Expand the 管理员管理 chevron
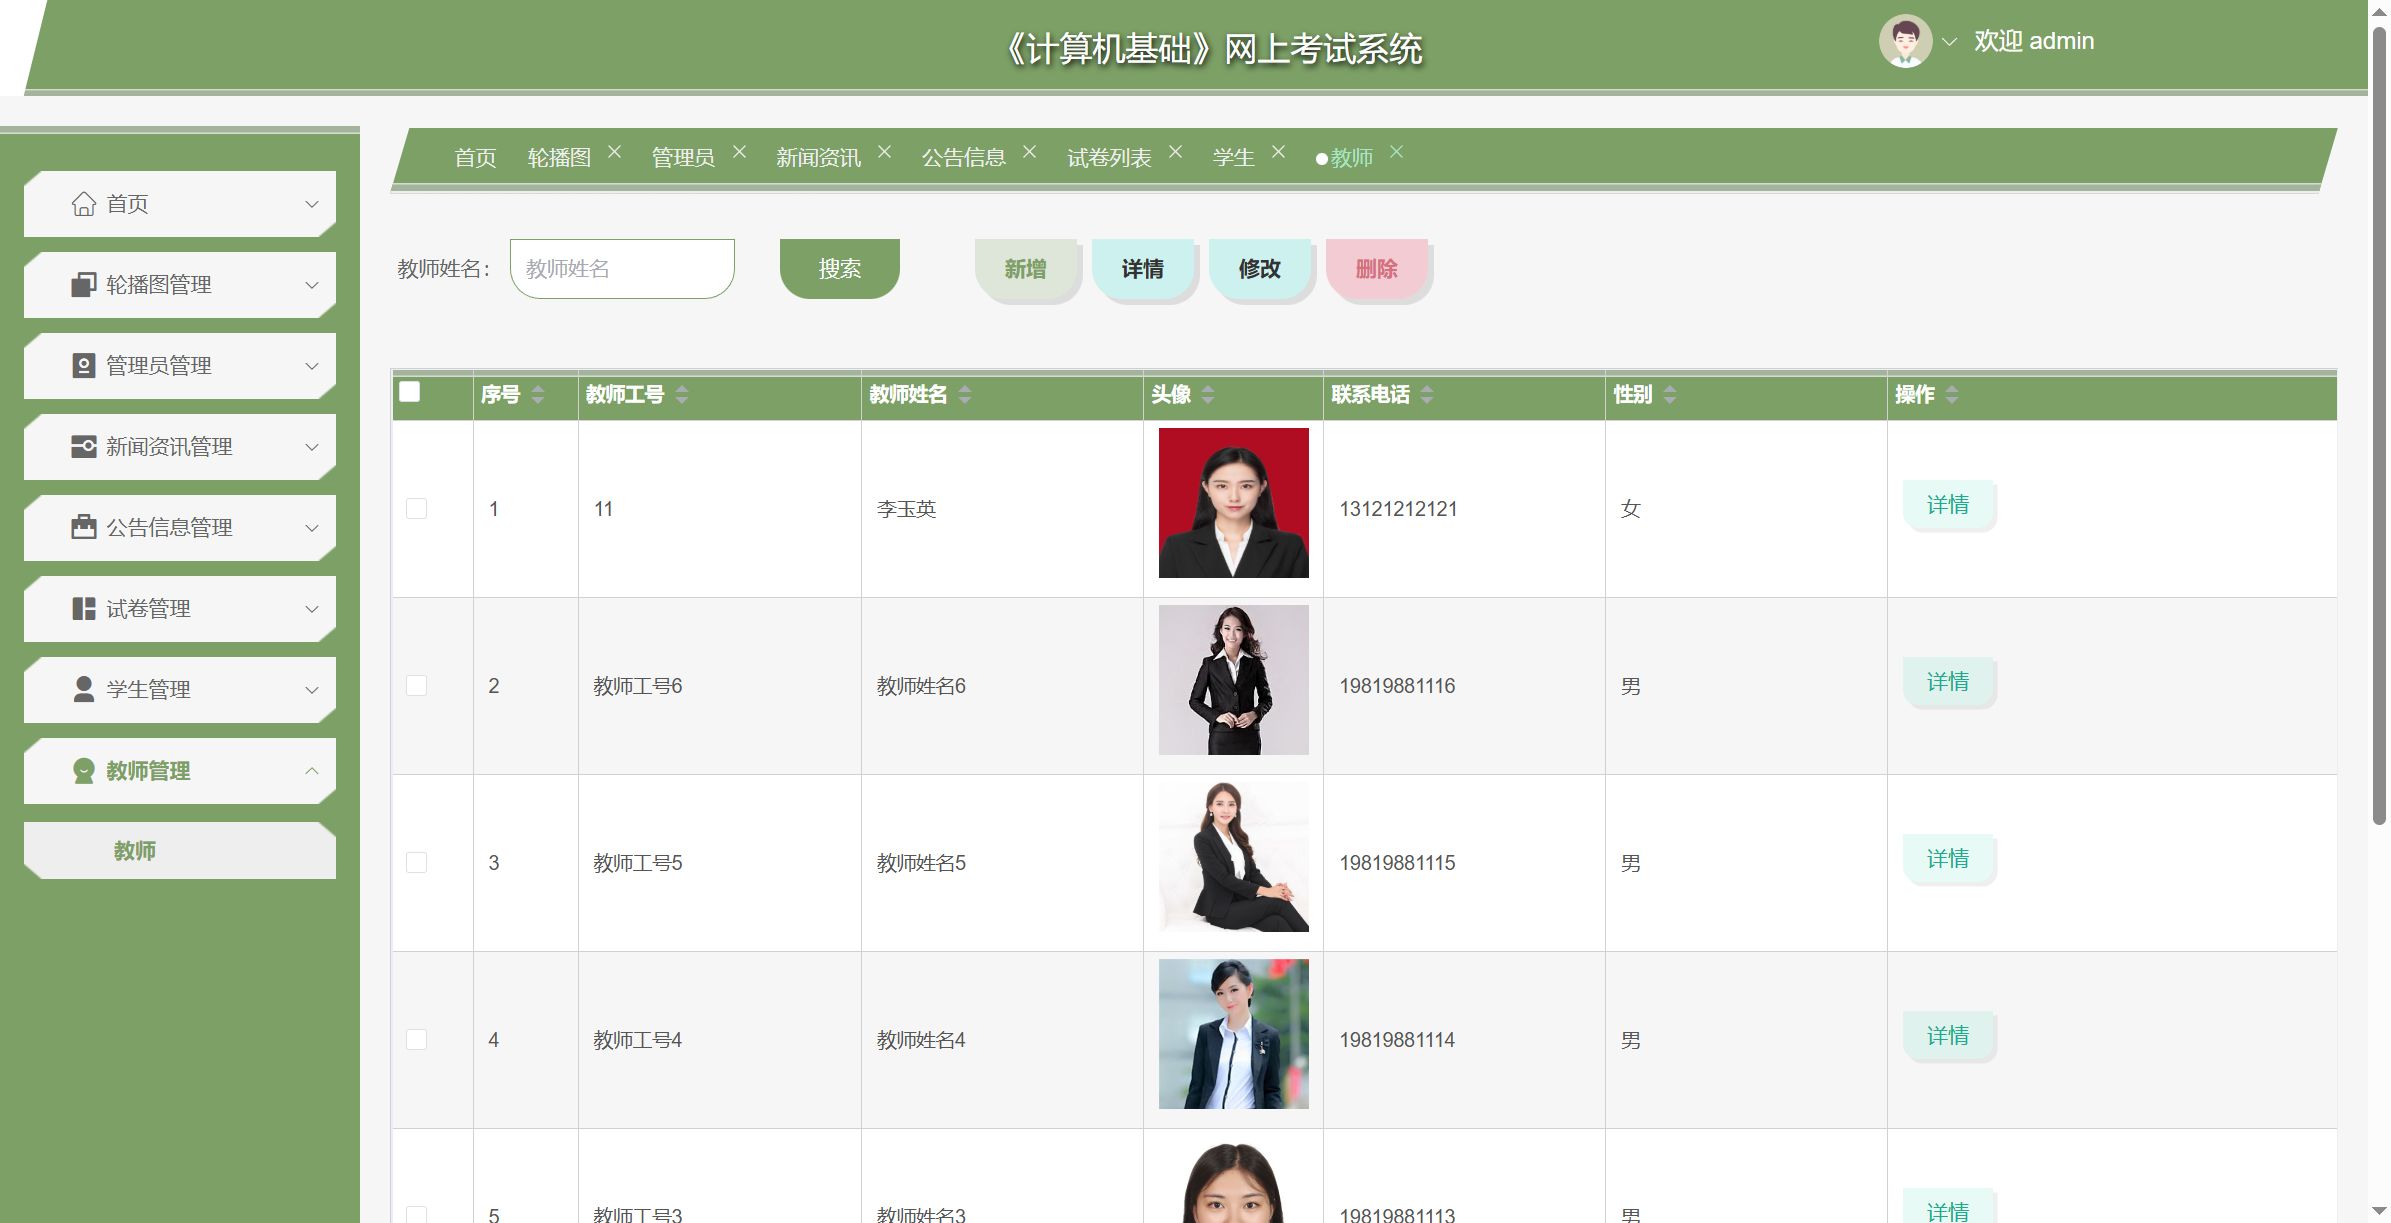Screen dimensions: 2391x1223 [312, 366]
